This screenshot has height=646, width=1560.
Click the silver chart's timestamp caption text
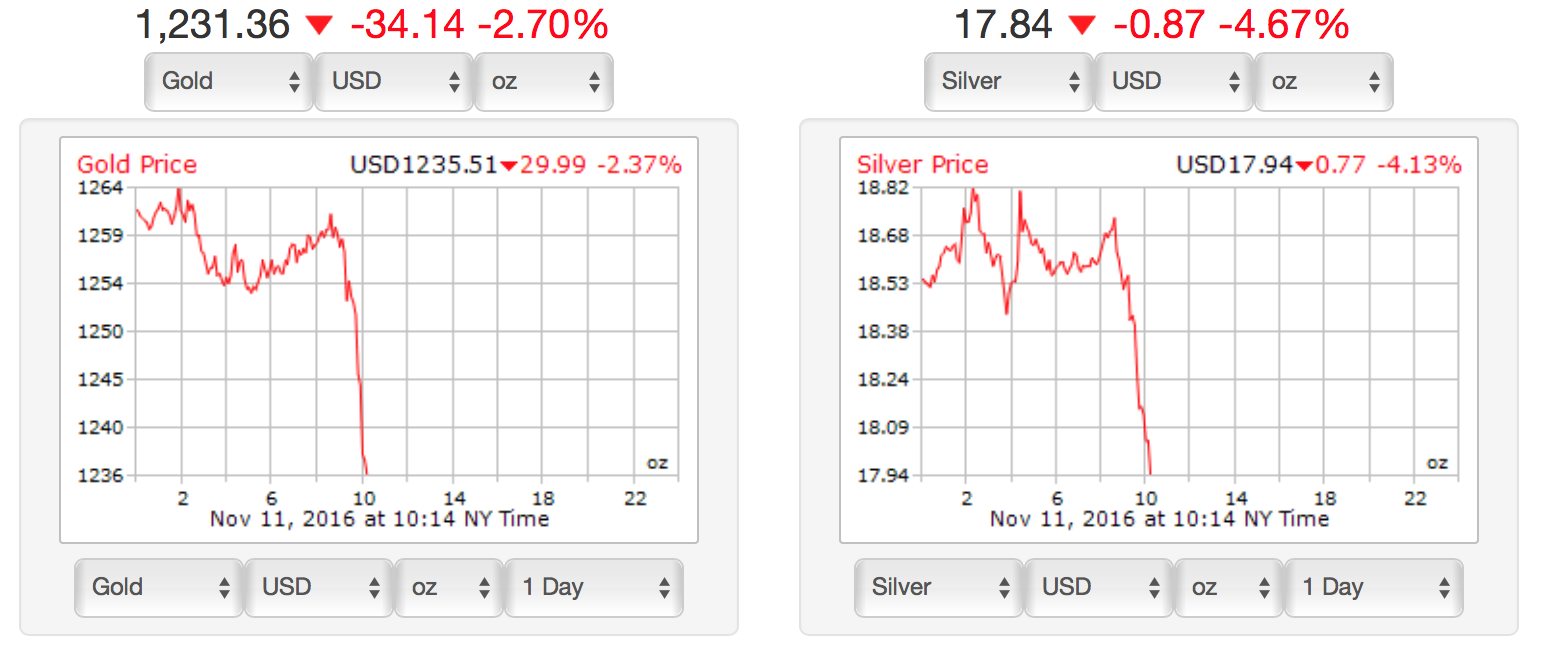click(x=1159, y=519)
